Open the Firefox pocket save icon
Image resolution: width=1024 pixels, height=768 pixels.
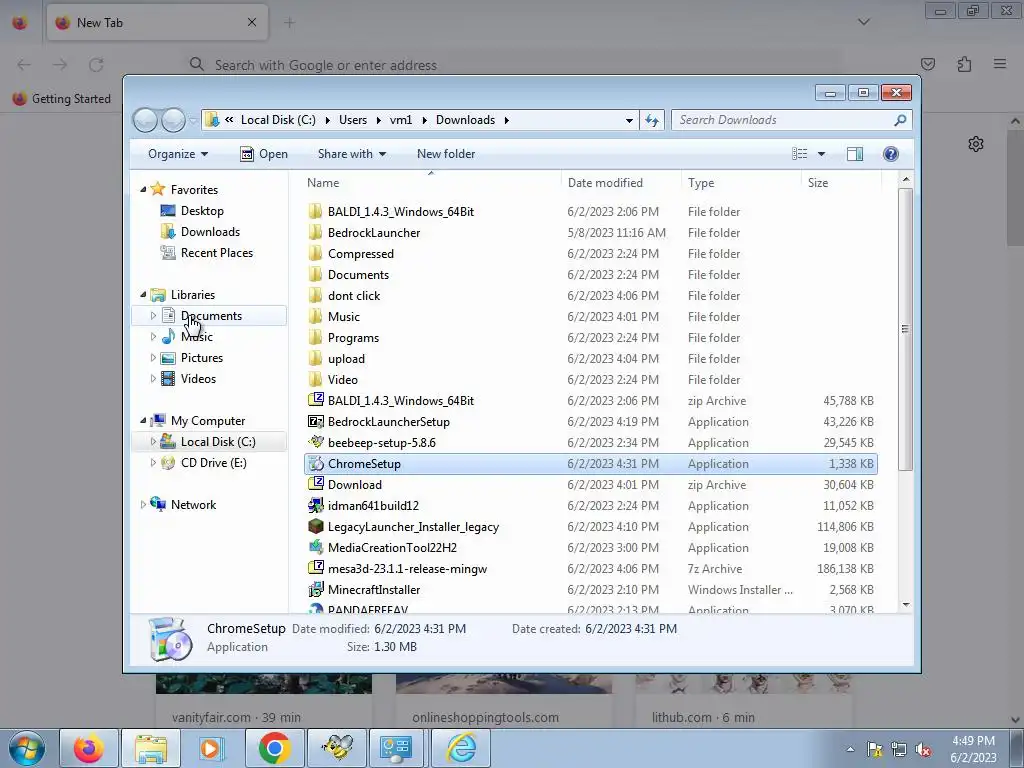pyautogui.click(x=928, y=64)
